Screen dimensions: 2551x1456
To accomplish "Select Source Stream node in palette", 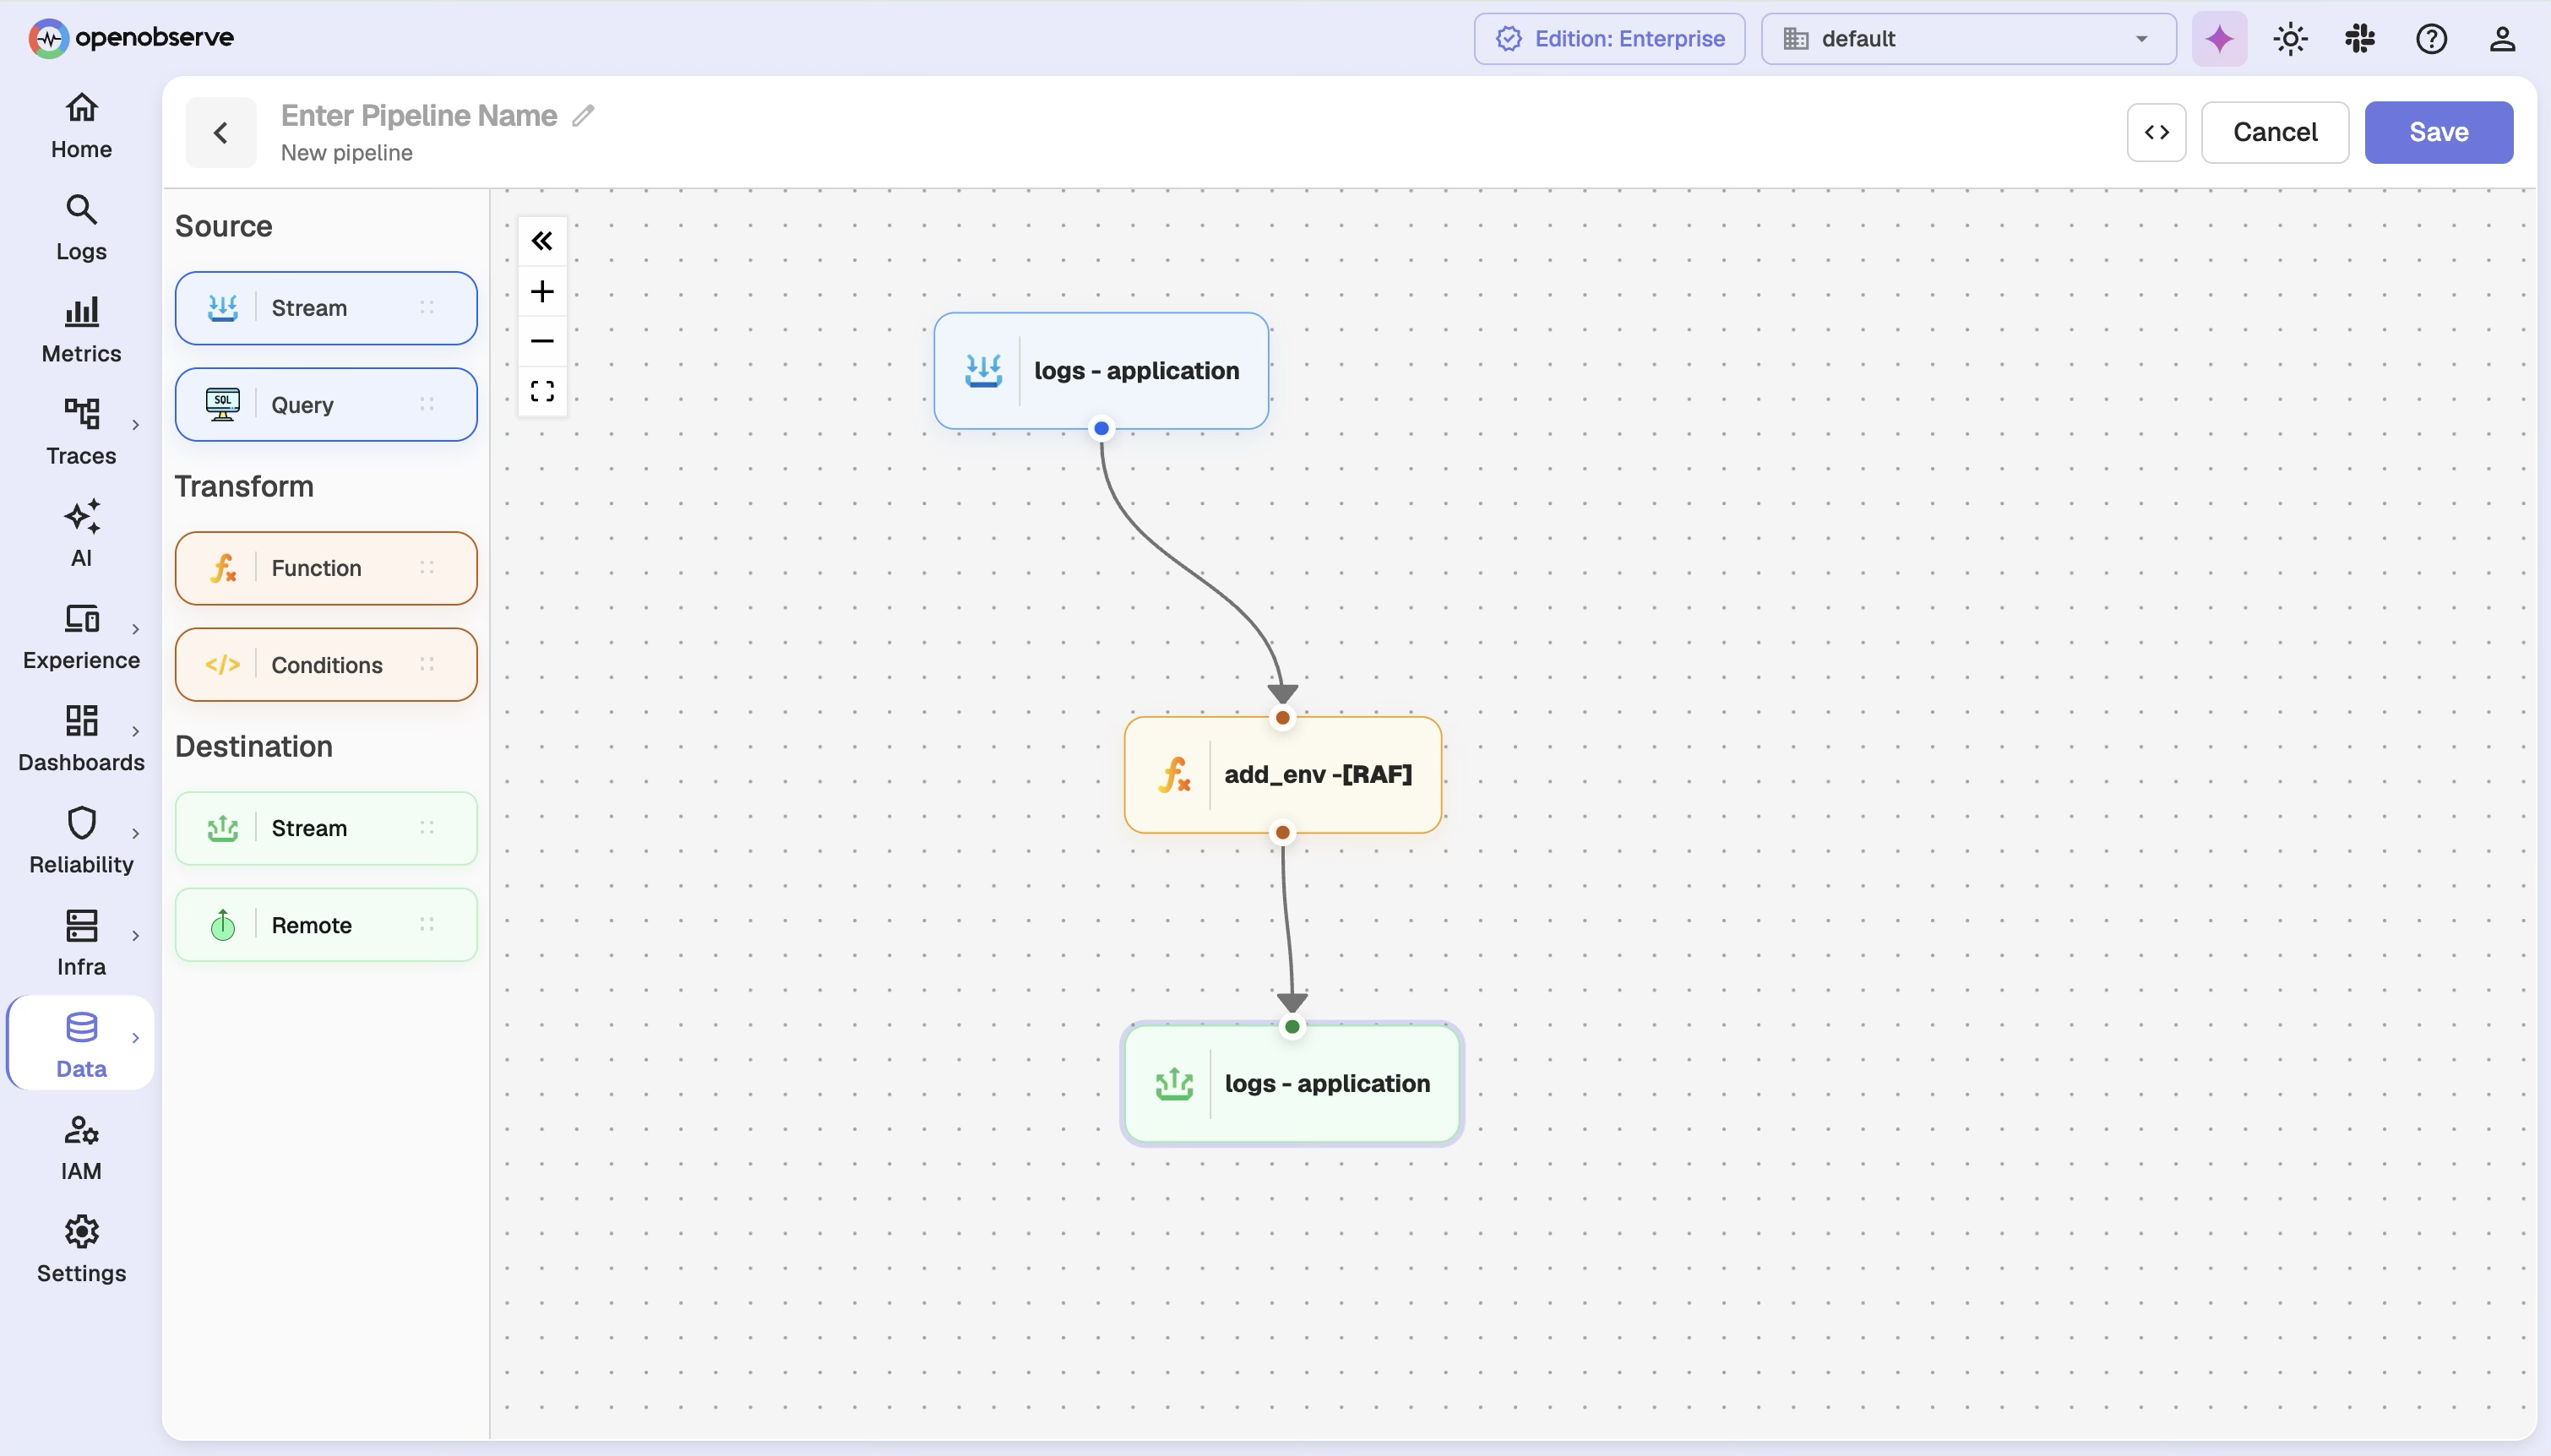I will 326,308.
